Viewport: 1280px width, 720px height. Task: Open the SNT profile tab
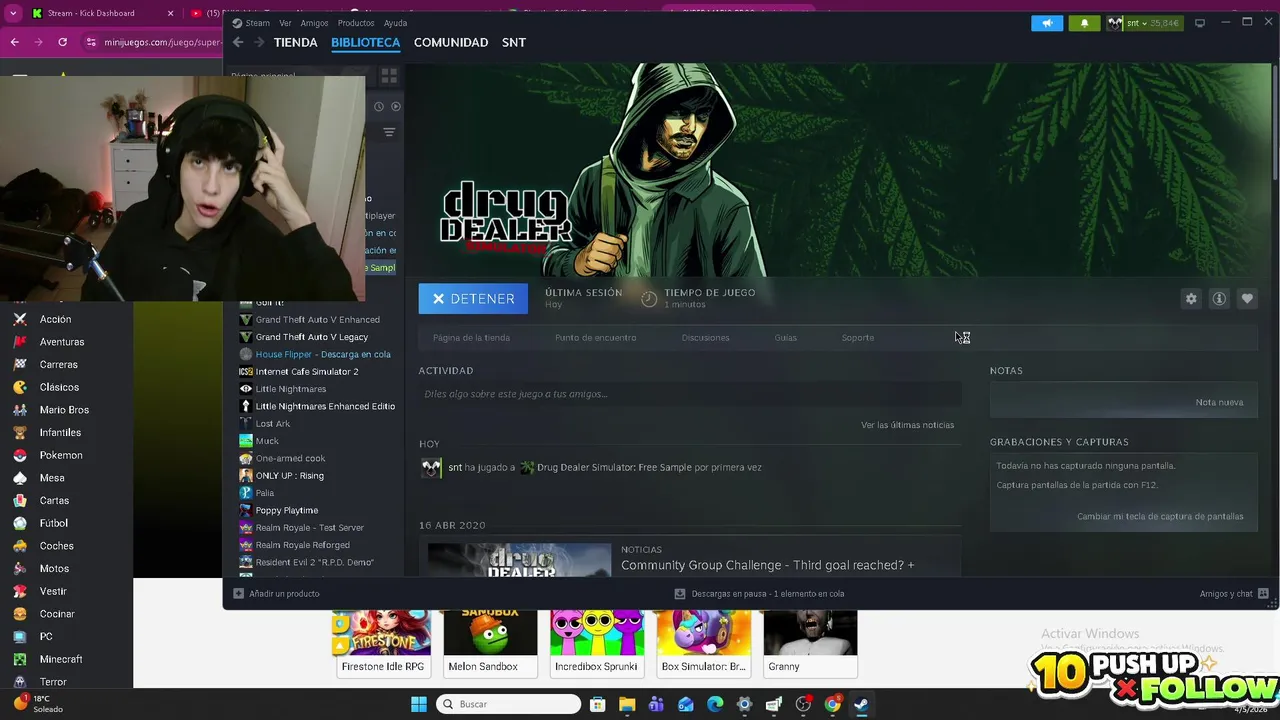tap(514, 42)
